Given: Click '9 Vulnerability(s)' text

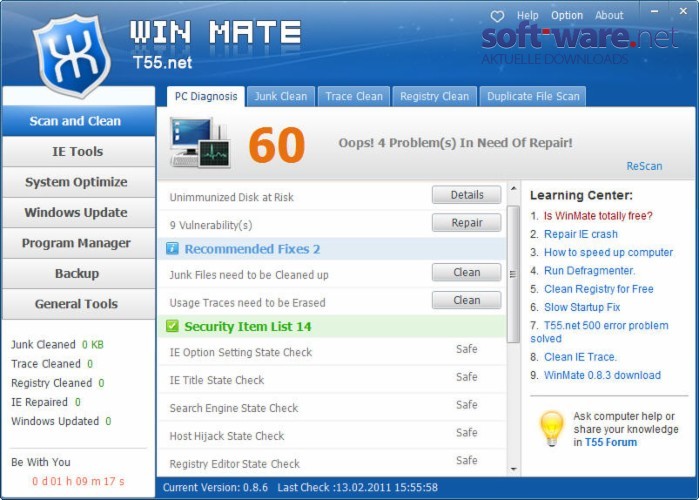Looking at the screenshot, I should coord(211,225).
